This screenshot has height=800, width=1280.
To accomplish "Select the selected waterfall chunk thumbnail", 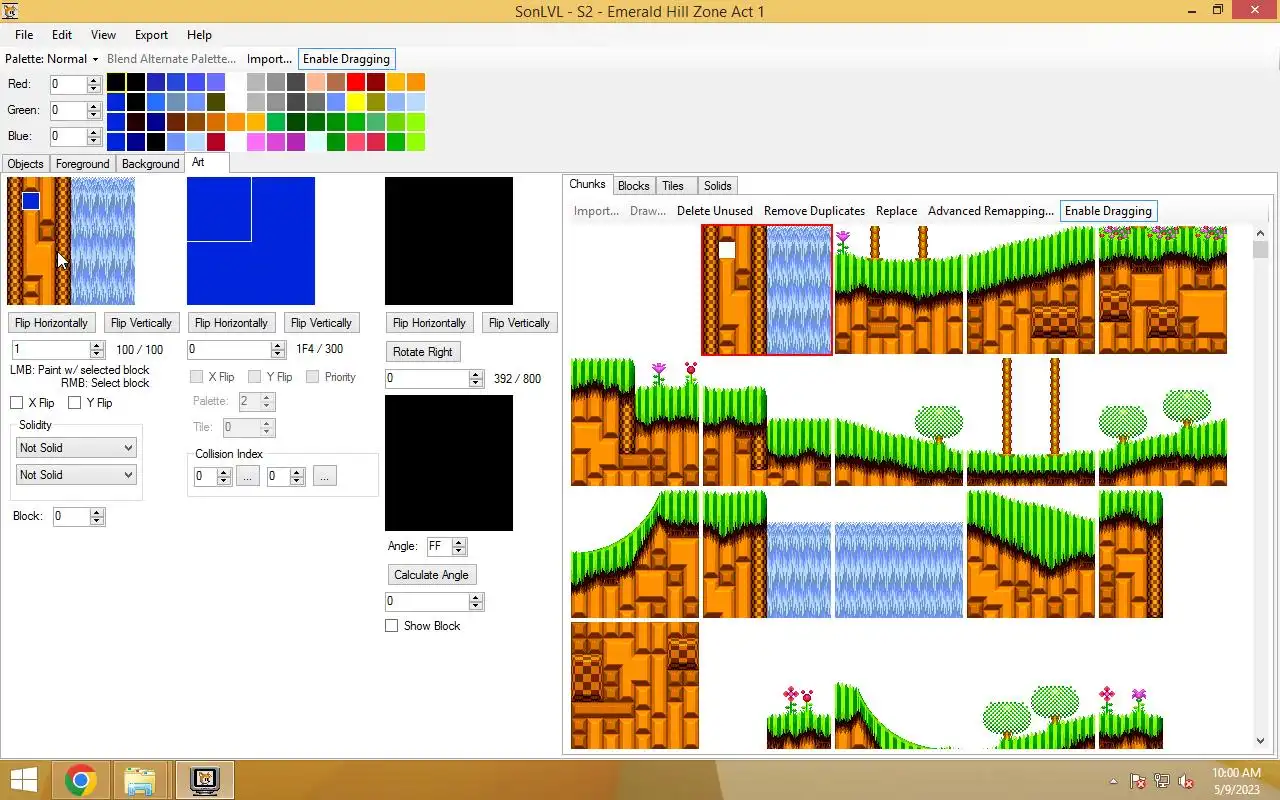I will point(766,290).
